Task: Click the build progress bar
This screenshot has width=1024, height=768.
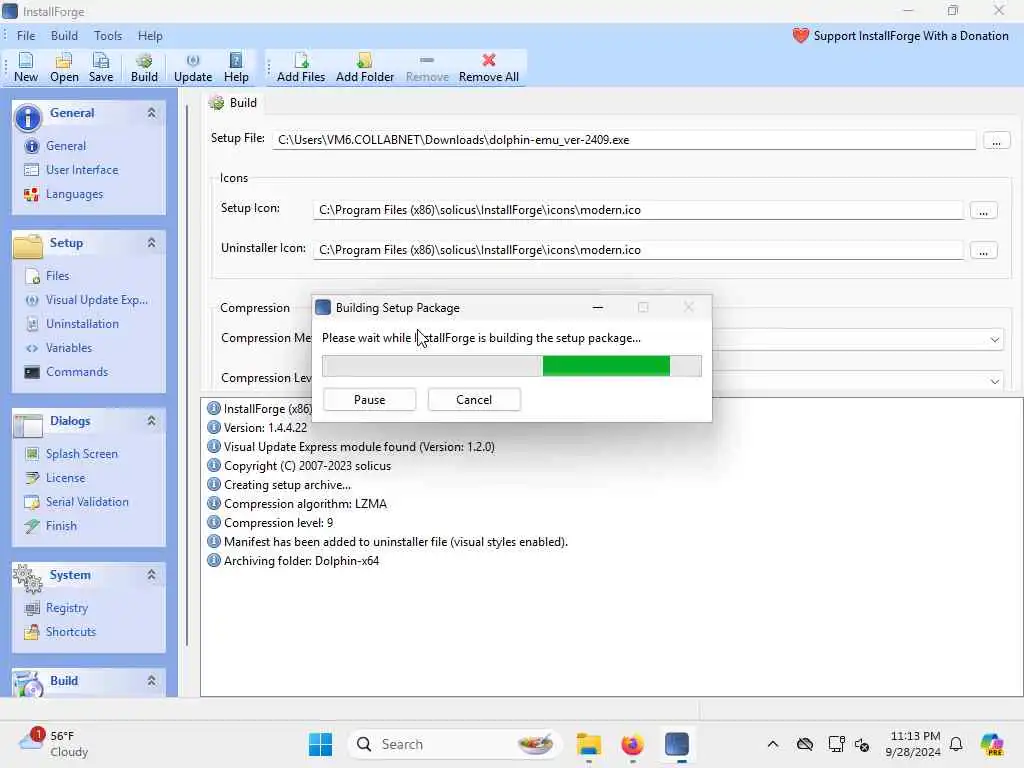Action: point(512,366)
